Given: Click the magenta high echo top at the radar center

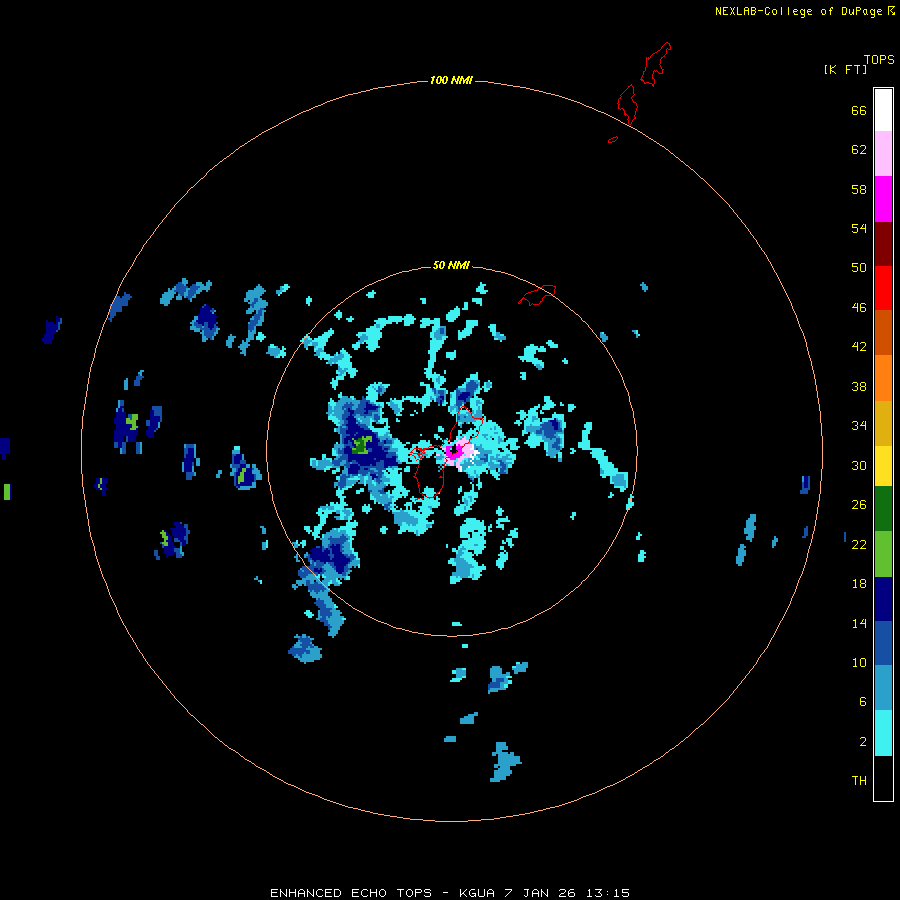Looking at the screenshot, I should coord(453,450).
